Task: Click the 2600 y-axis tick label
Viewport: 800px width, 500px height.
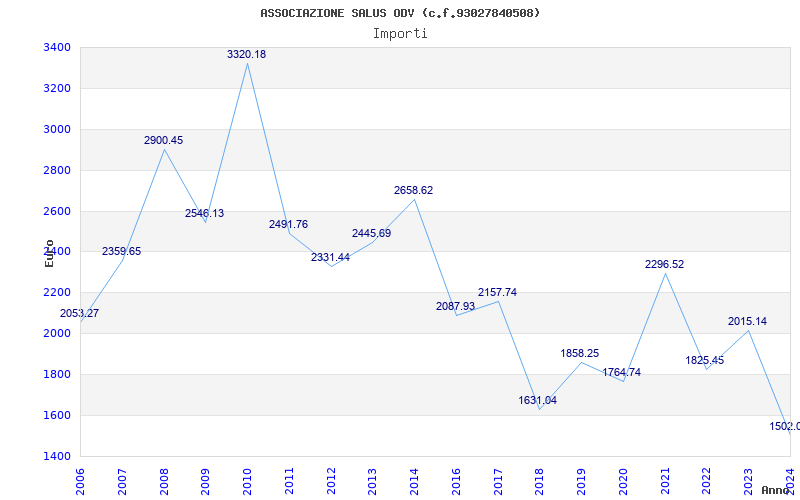Action: (57, 211)
